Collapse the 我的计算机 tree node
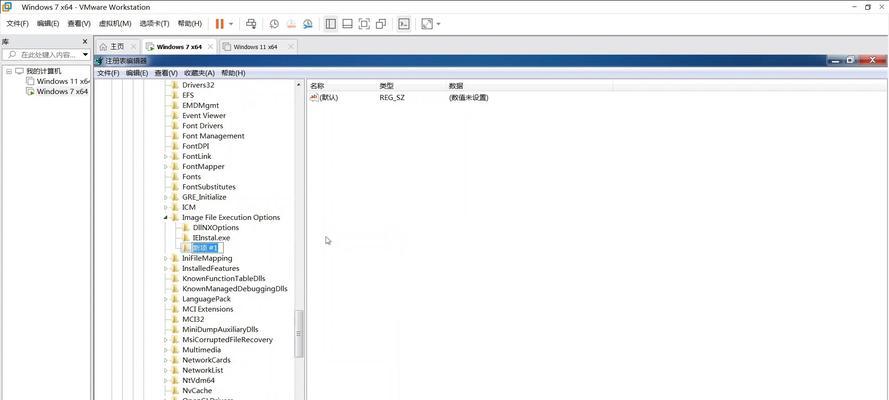 pyautogui.click(x=9, y=71)
